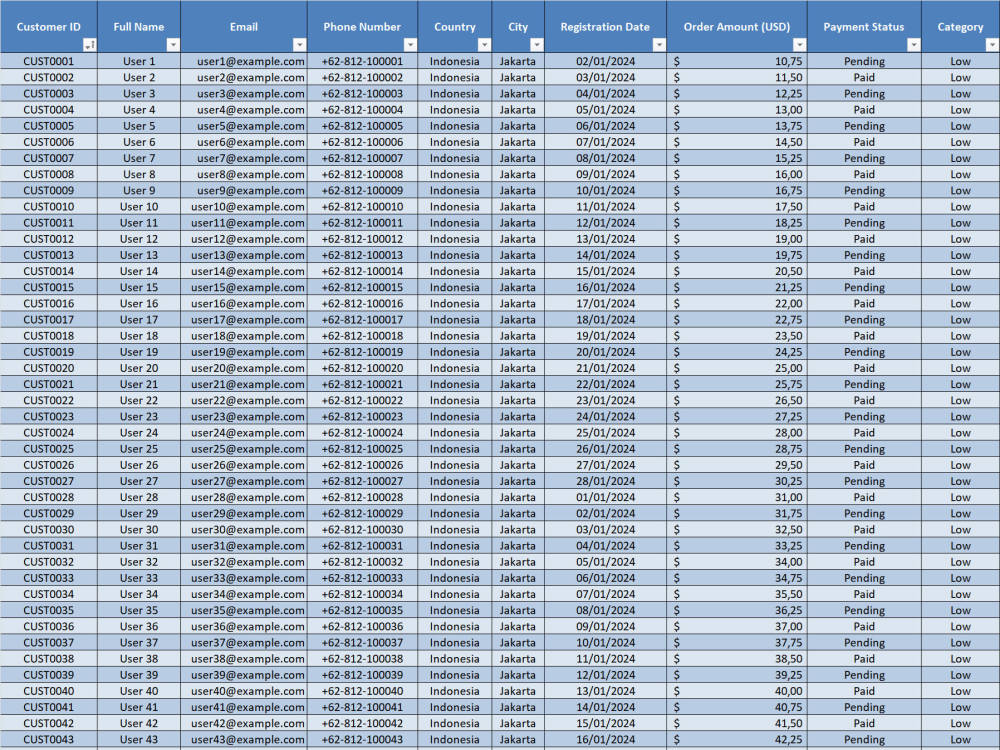Viewport: 1000px width, 750px height.
Task: Select order amount cell 25,00
Action: pos(737,369)
